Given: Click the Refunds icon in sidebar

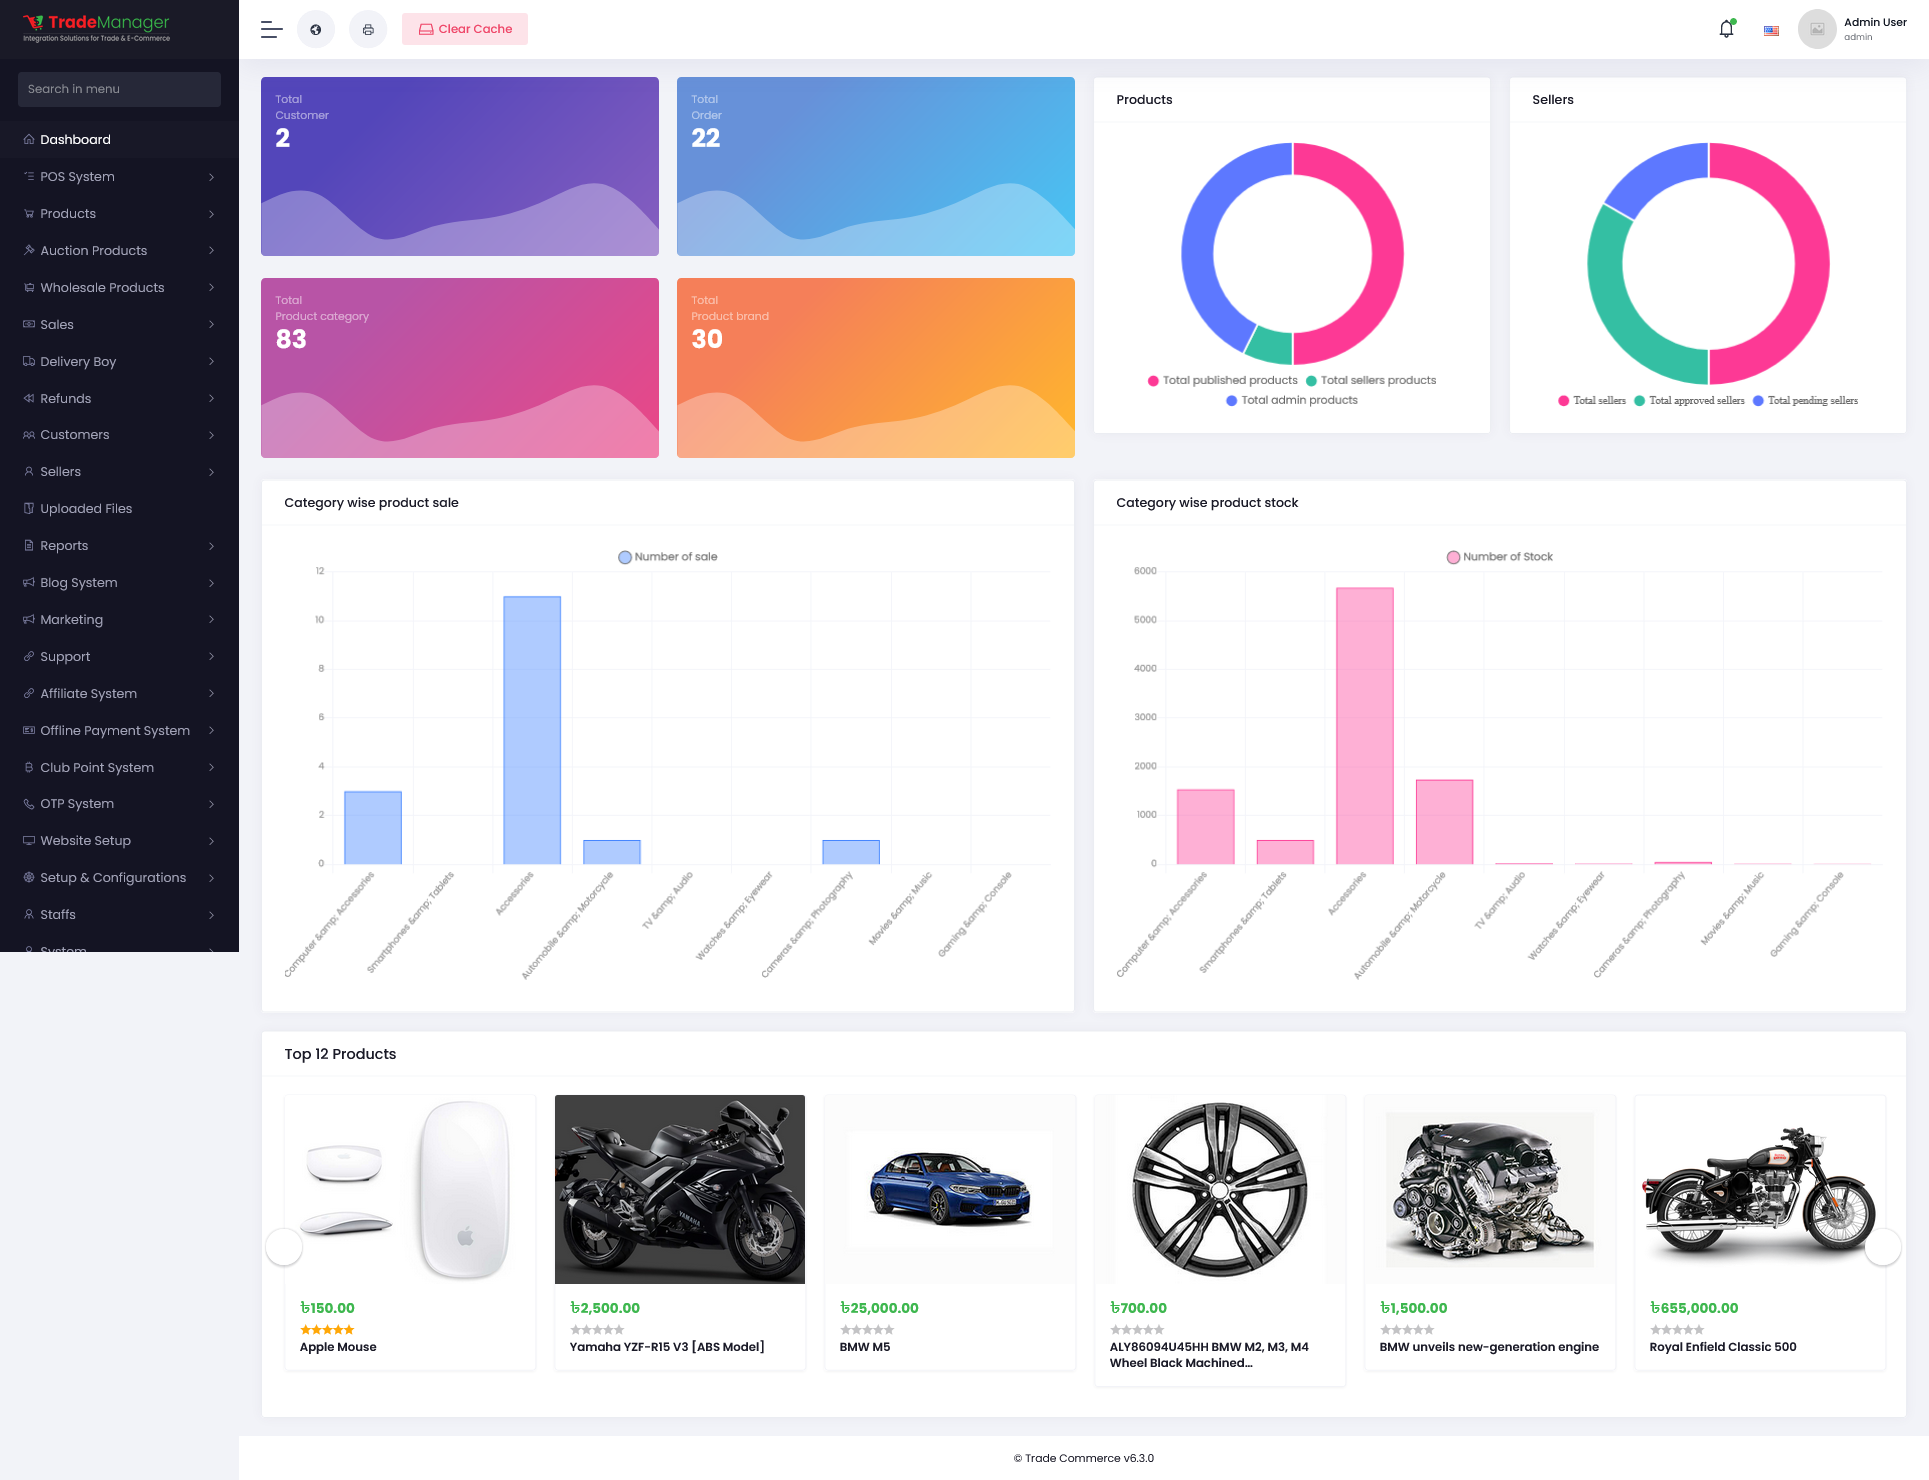Looking at the screenshot, I should [29, 398].
